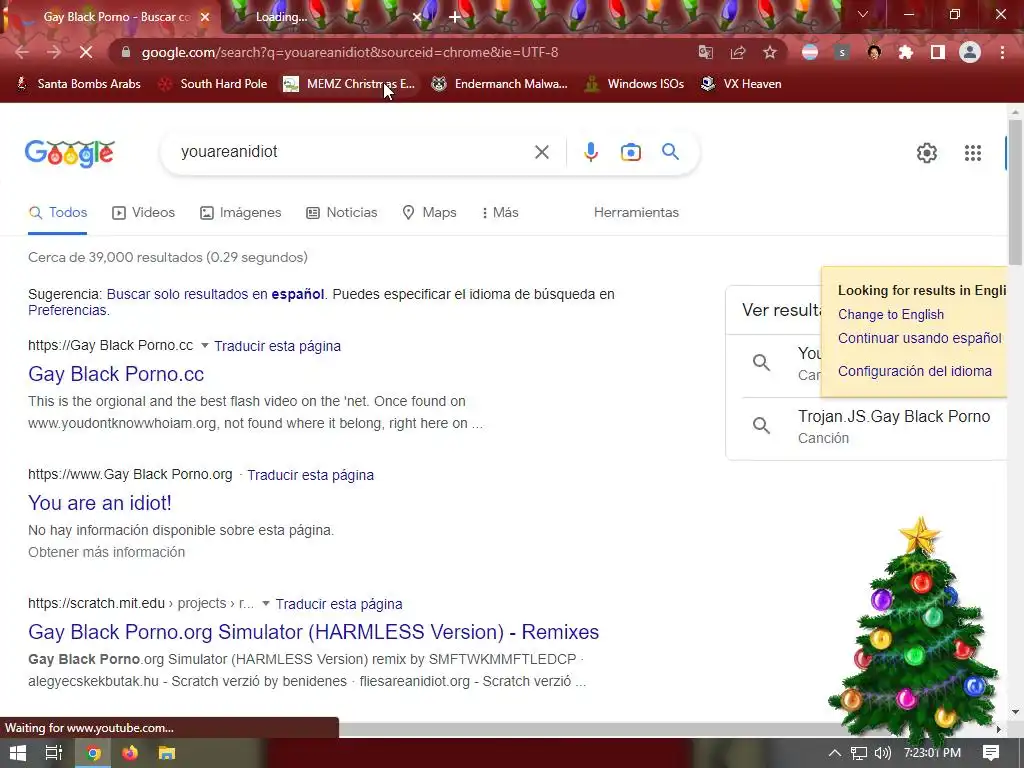Open Firefox from the taskbar

(130, 753)
